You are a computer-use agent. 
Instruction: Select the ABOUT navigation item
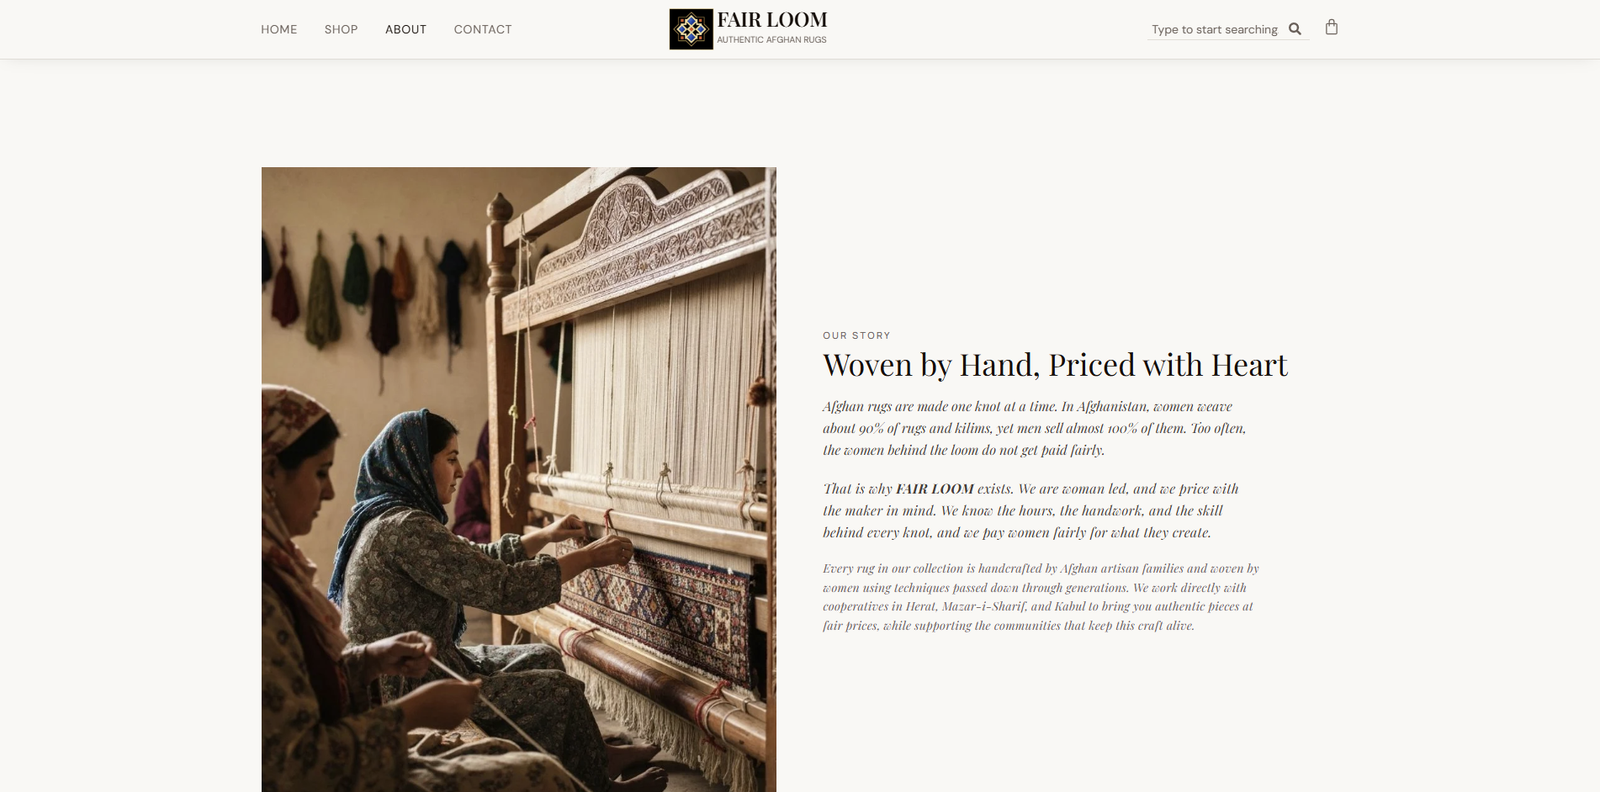406,29
